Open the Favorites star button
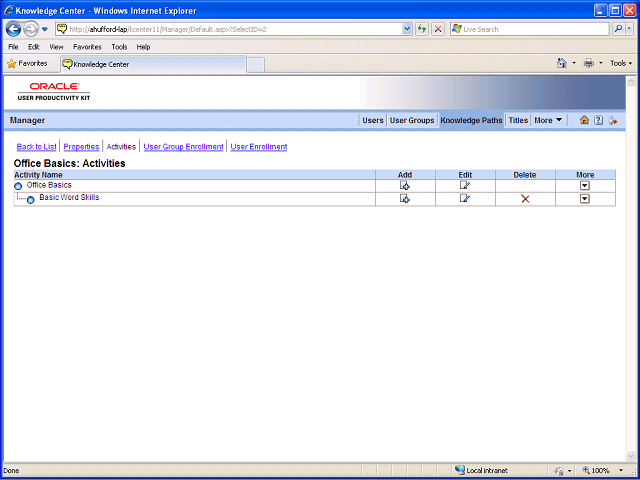640x480 pixels. [27, 64]
